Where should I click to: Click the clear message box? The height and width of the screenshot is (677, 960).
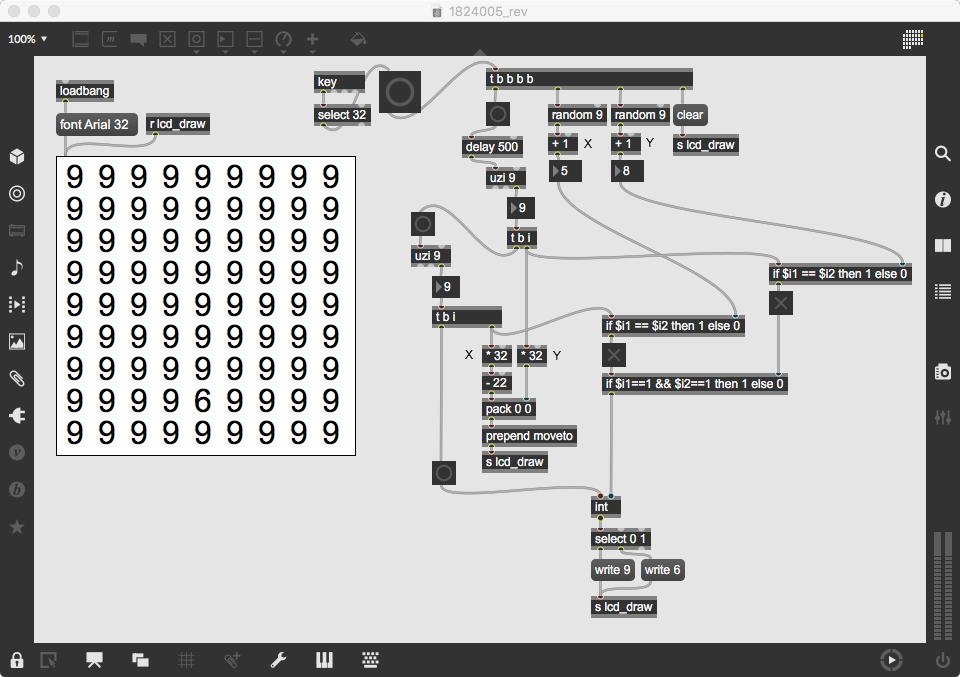pyautogui.click(x=690, y=114)
